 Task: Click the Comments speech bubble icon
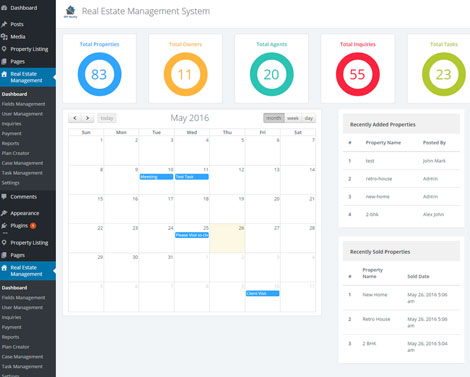(x=4, y=197)
